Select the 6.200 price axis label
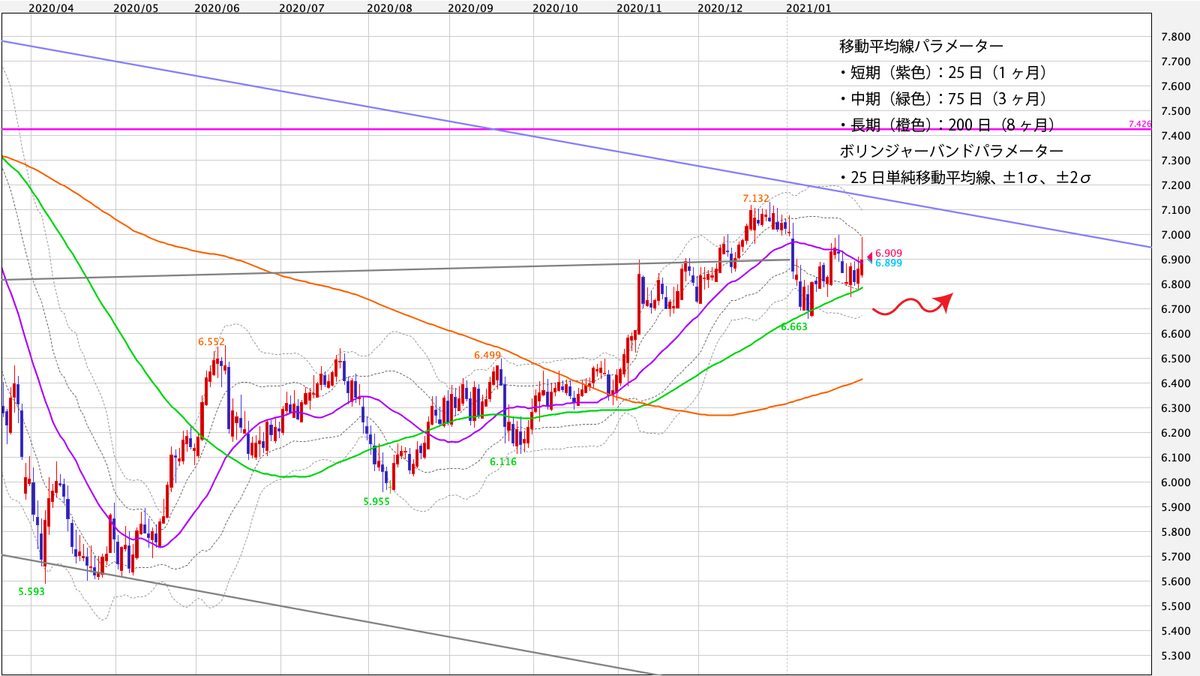 (1174, 433)
